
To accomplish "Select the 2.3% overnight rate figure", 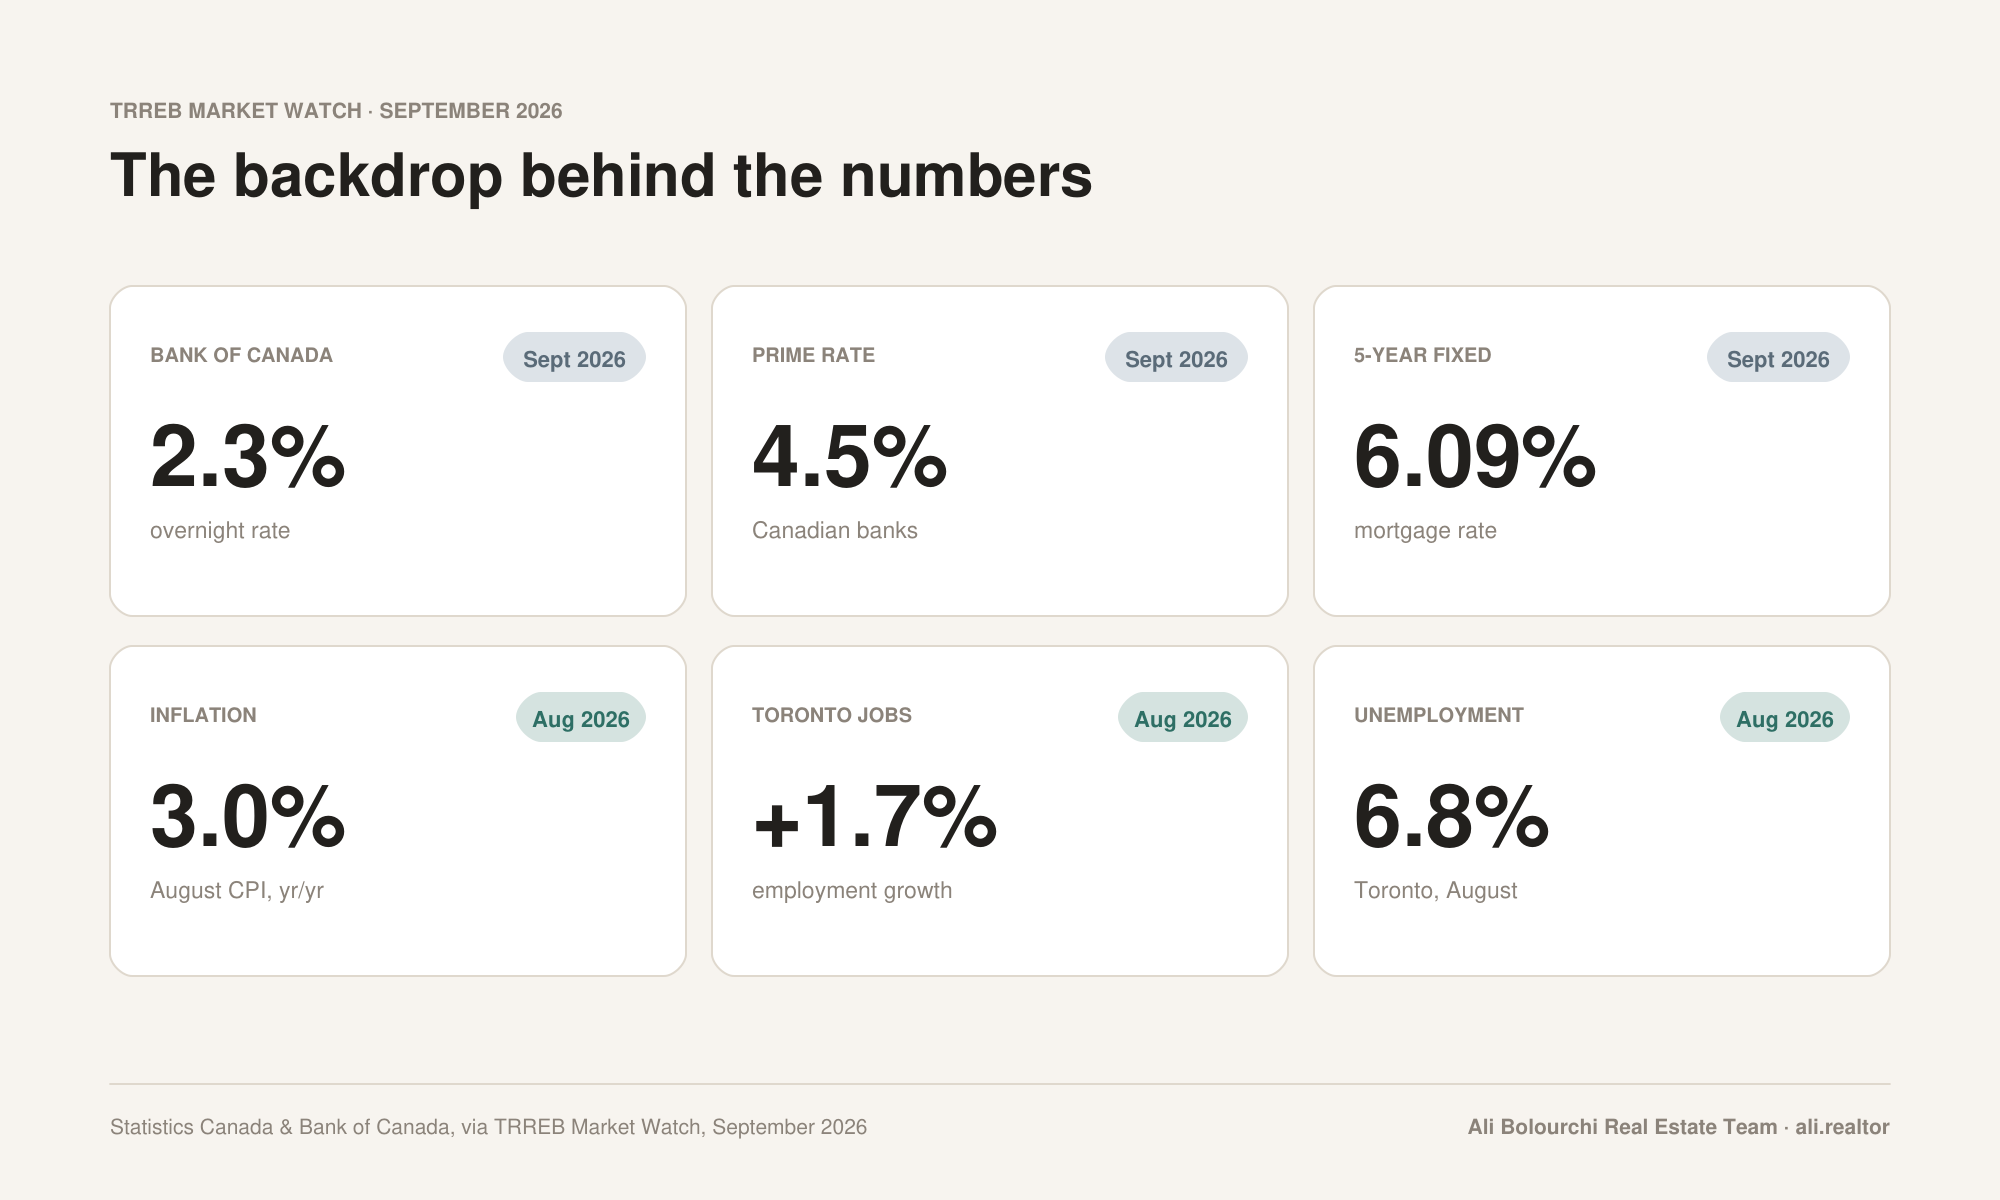I will coord(248,457).
